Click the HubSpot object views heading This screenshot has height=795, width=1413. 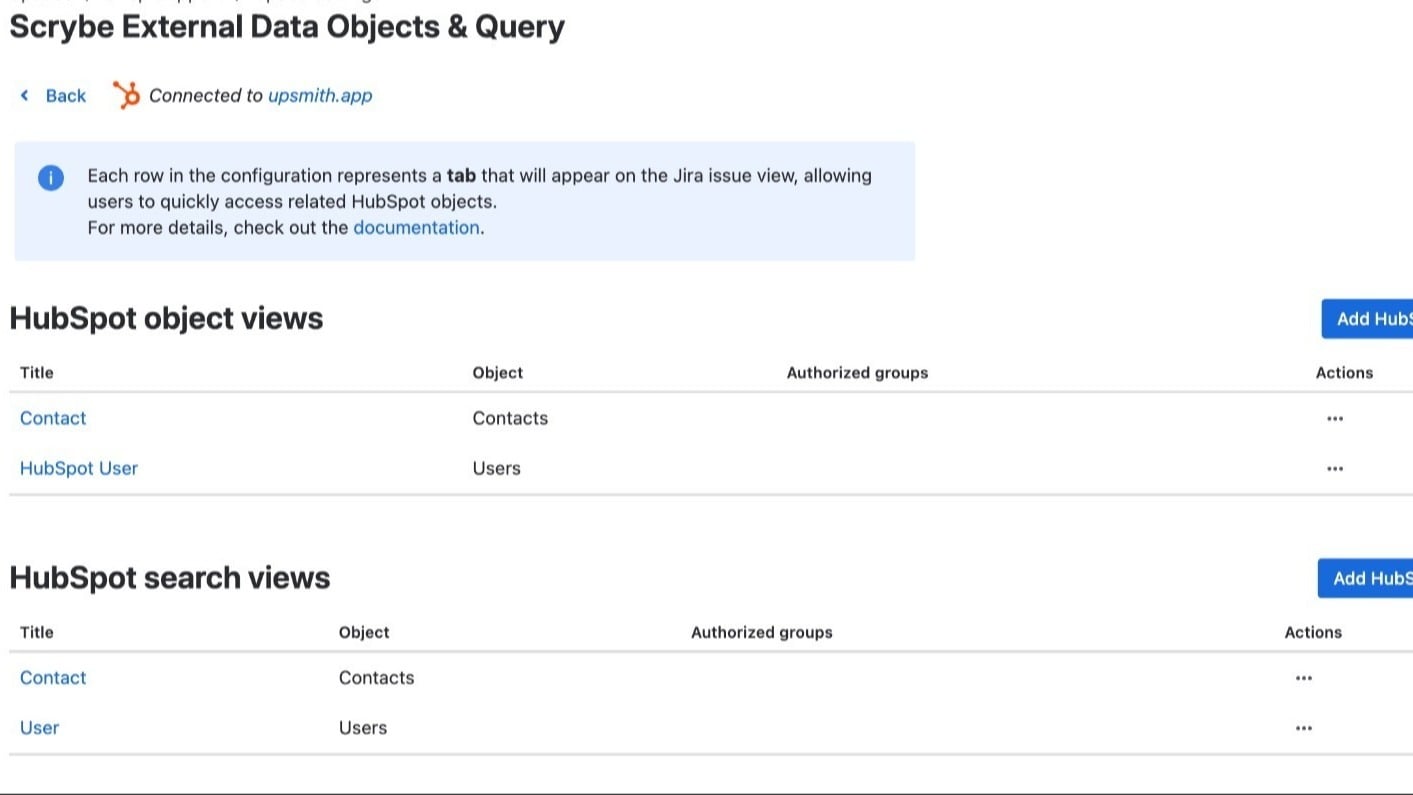point(166,318)
